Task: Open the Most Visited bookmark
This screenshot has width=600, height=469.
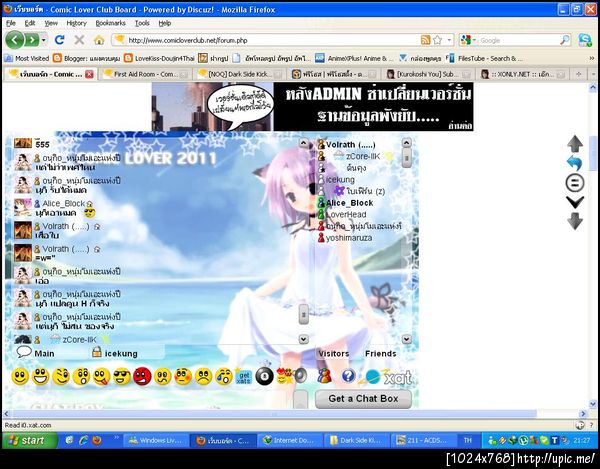Action: pyautogui.click(x=27, y=58)
